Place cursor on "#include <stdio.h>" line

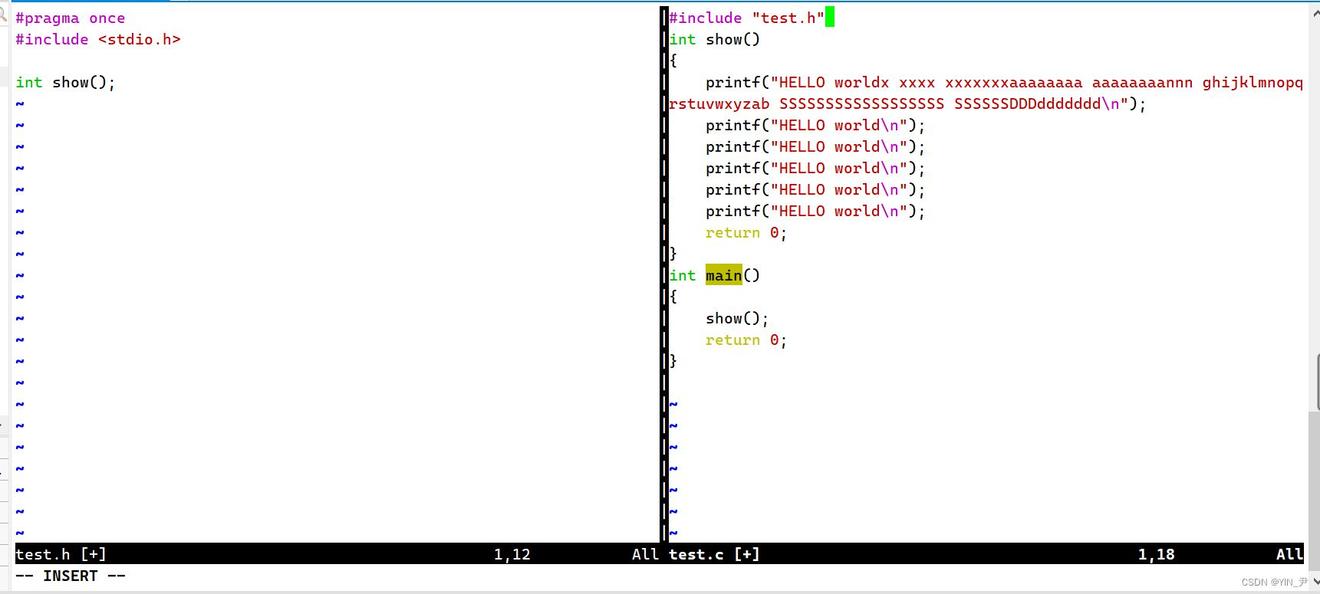pyautogui.click(x=98, y=39)
